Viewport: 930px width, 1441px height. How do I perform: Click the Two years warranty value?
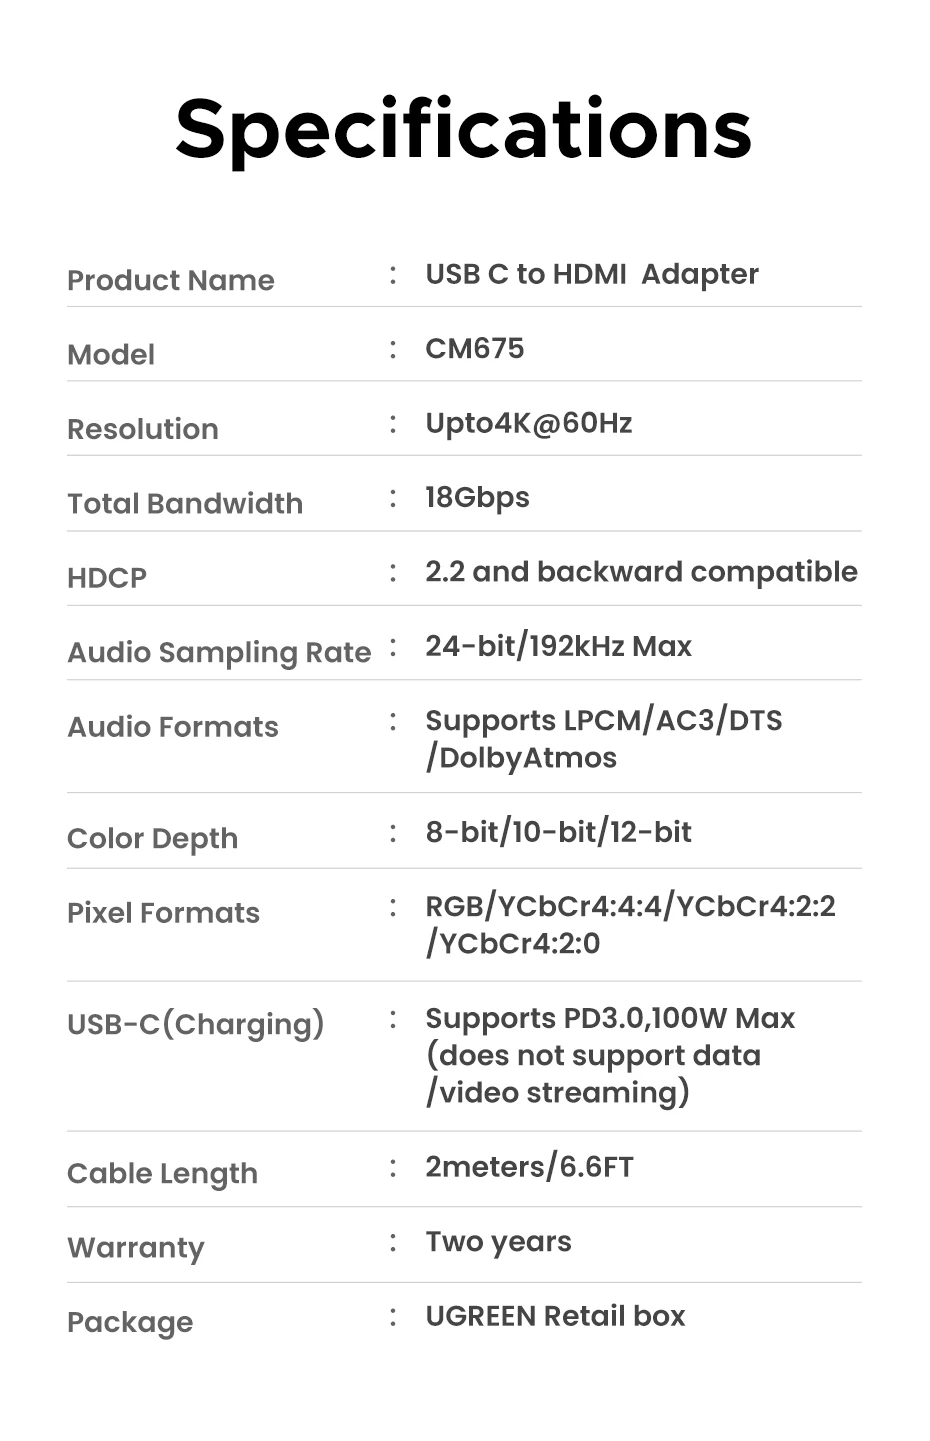point(498,1242)
